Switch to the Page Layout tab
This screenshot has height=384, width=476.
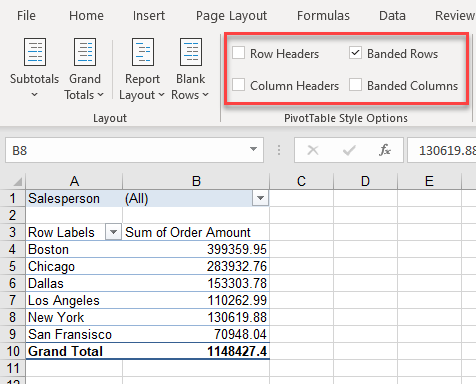231,16
